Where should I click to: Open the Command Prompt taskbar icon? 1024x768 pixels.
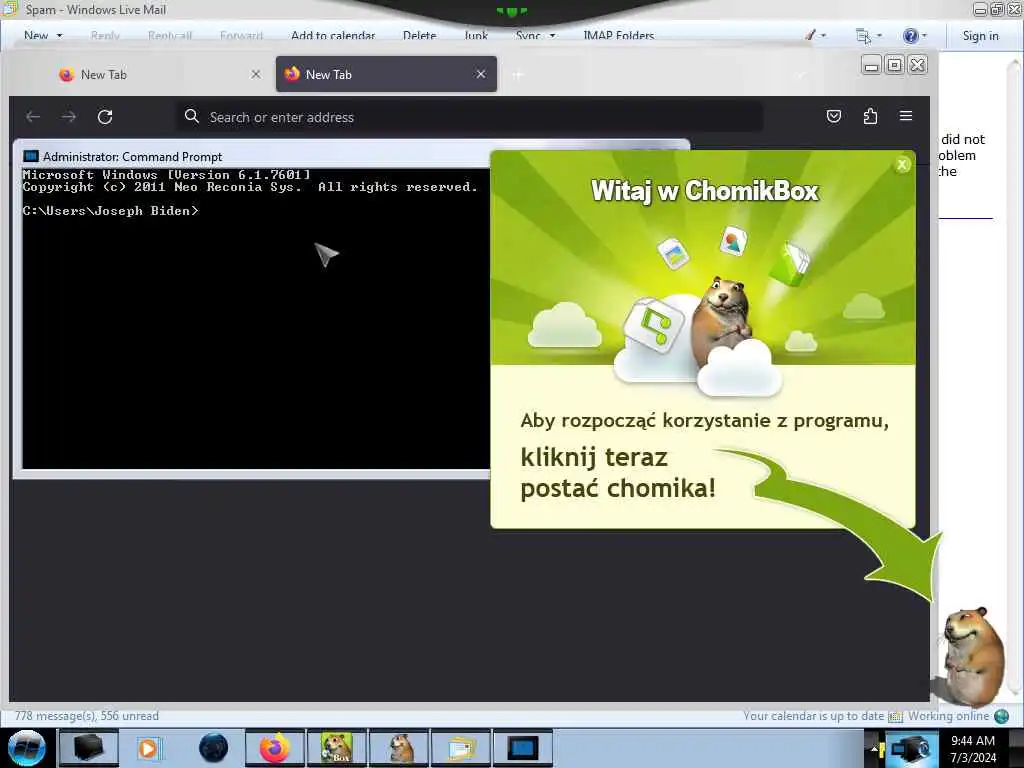pos(522,748)
